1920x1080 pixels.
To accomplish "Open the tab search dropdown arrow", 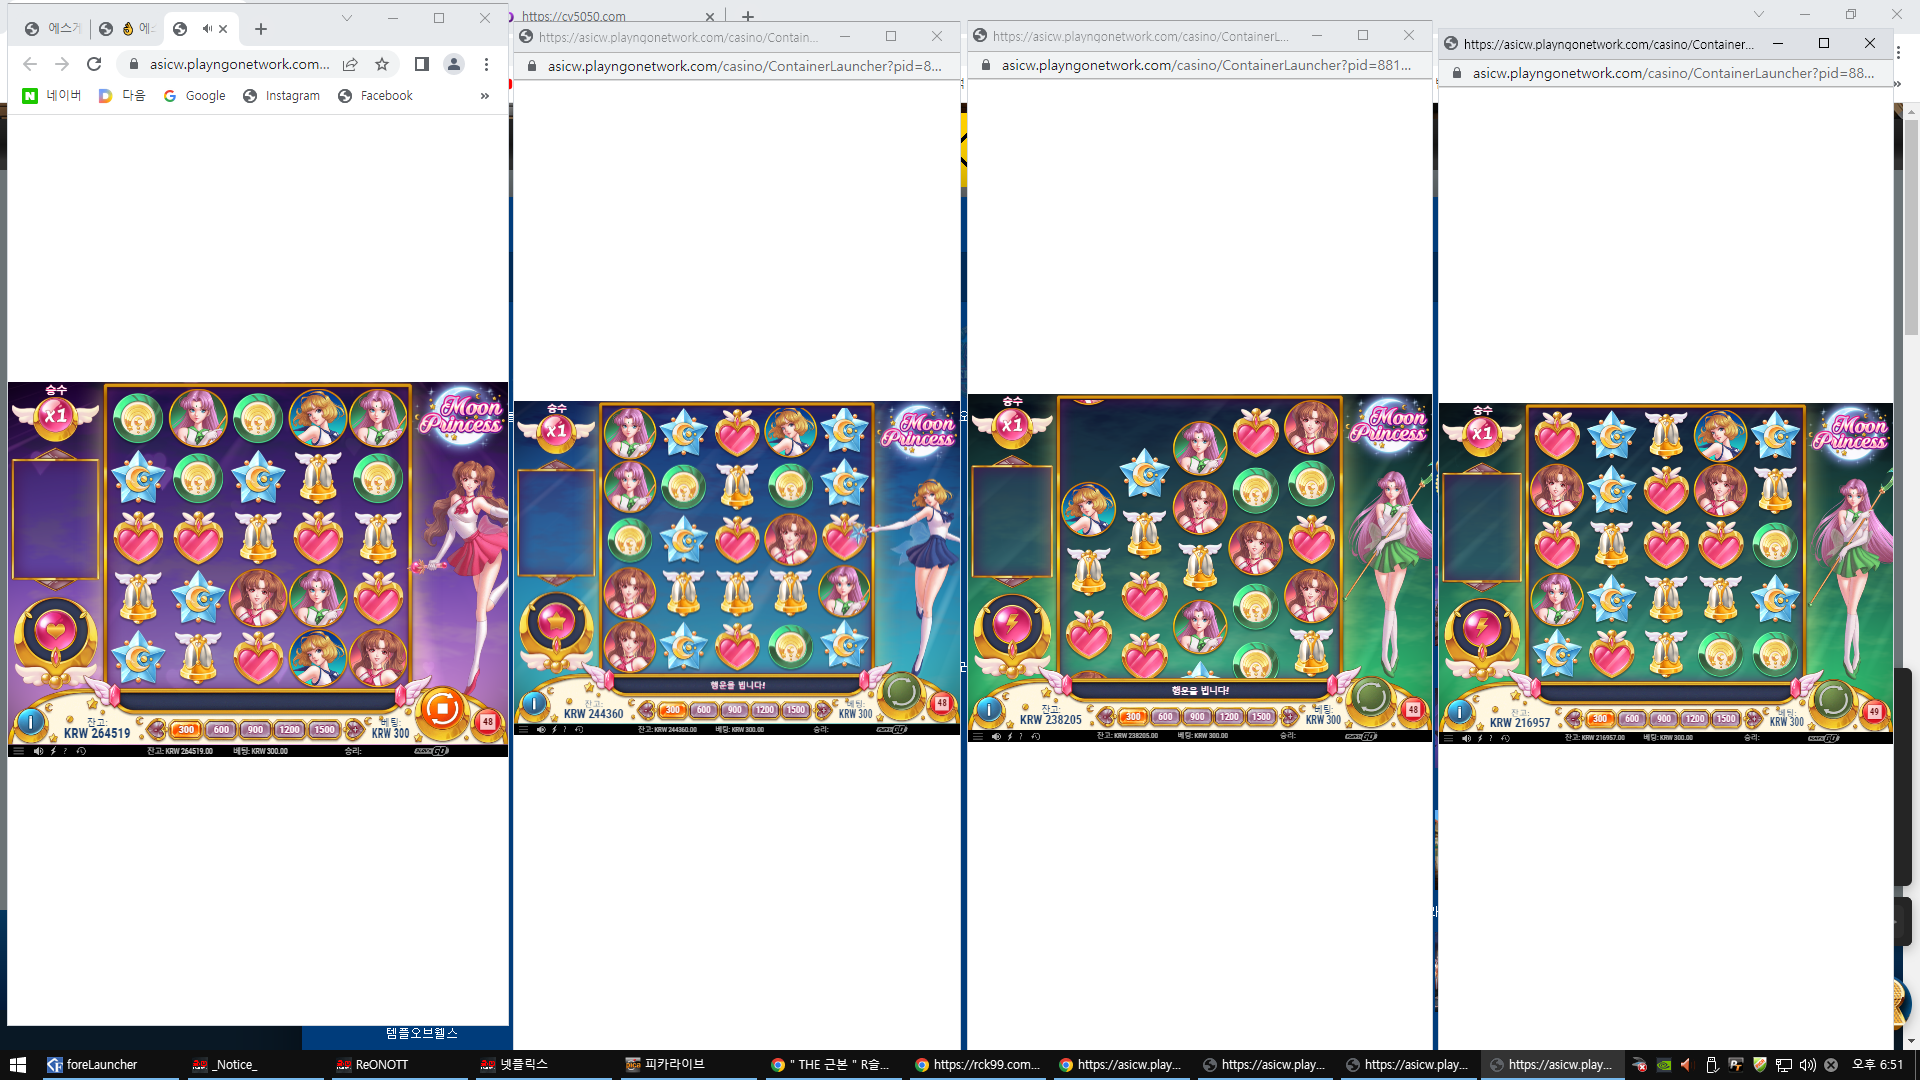I will coord(346,18).
